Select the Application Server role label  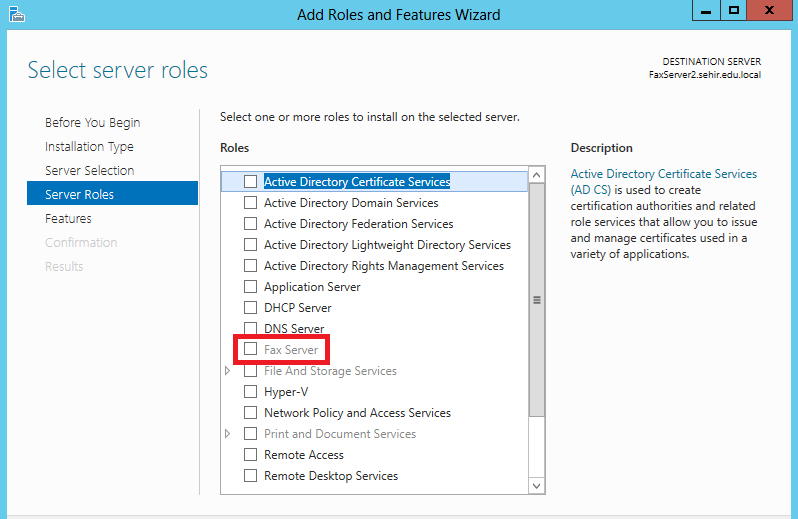[312, 287]
